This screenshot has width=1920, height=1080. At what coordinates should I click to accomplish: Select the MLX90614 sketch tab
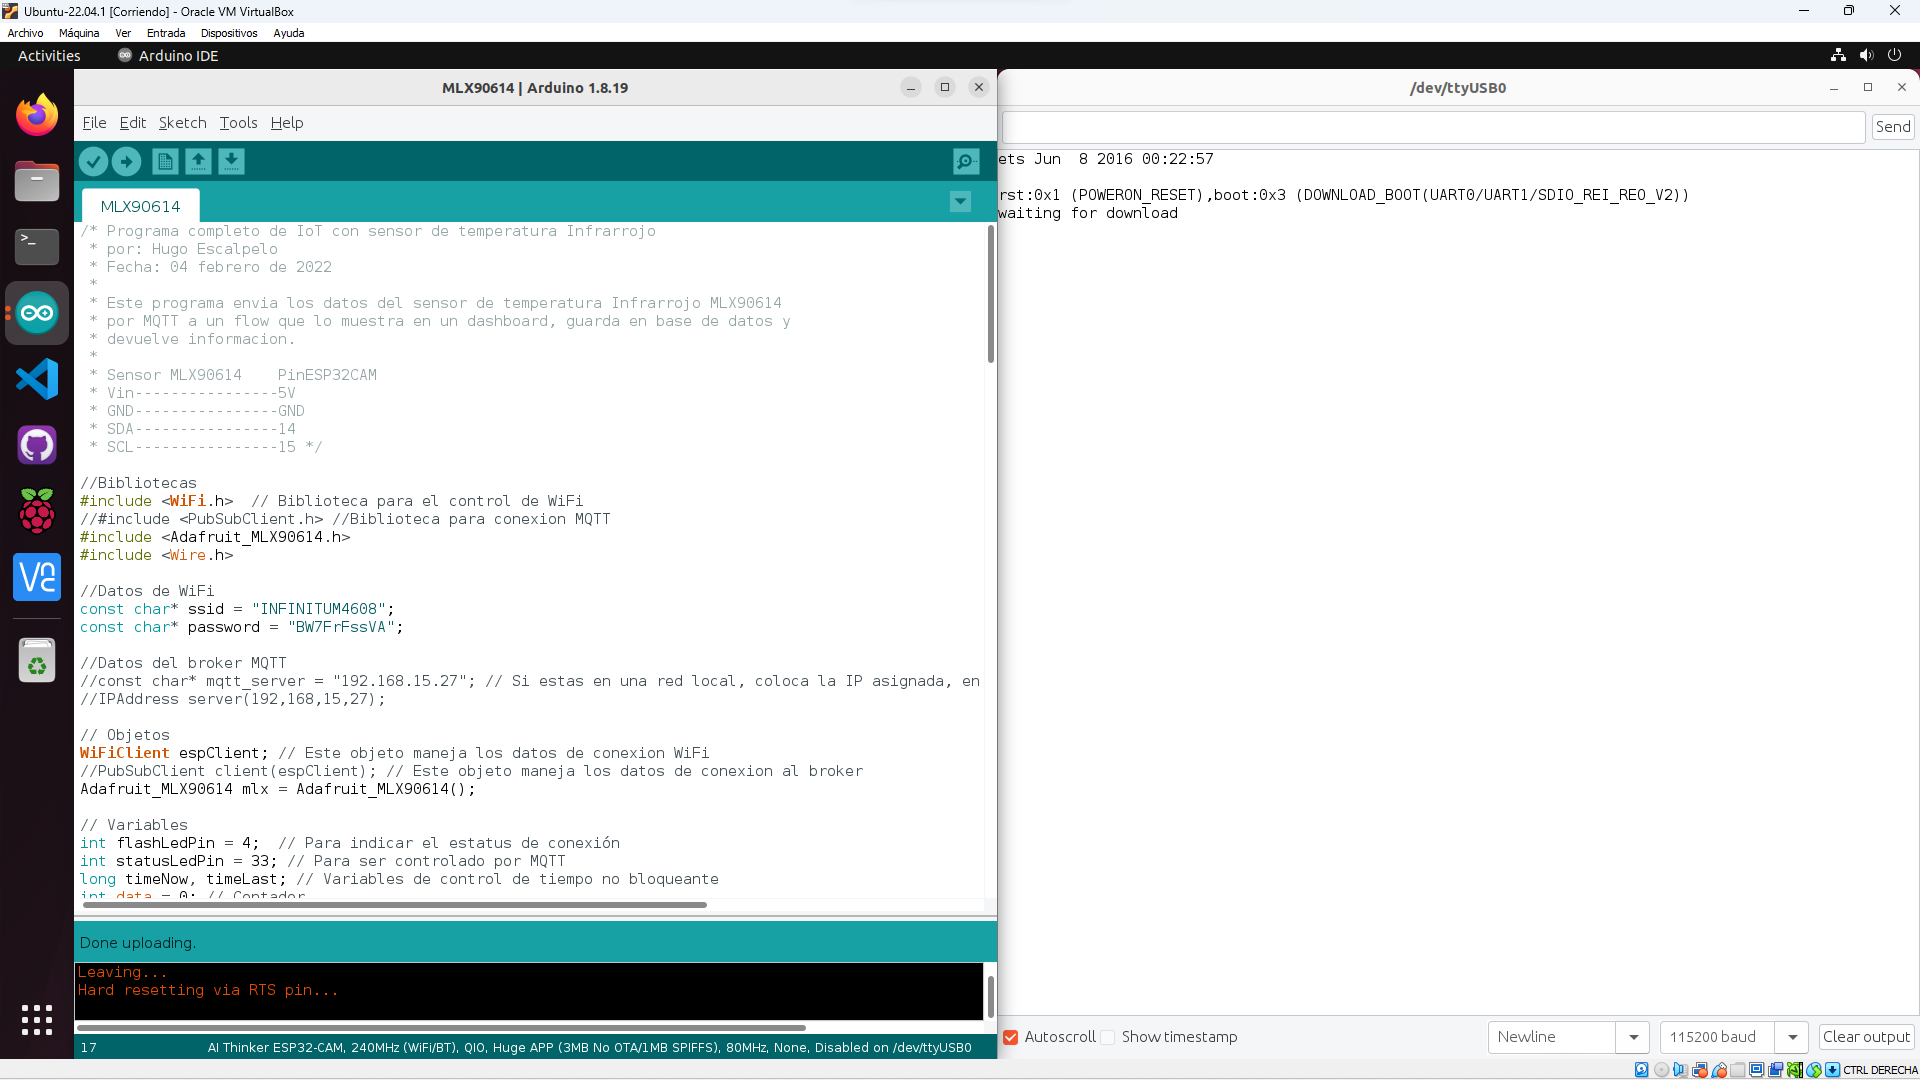coord(140,206)
